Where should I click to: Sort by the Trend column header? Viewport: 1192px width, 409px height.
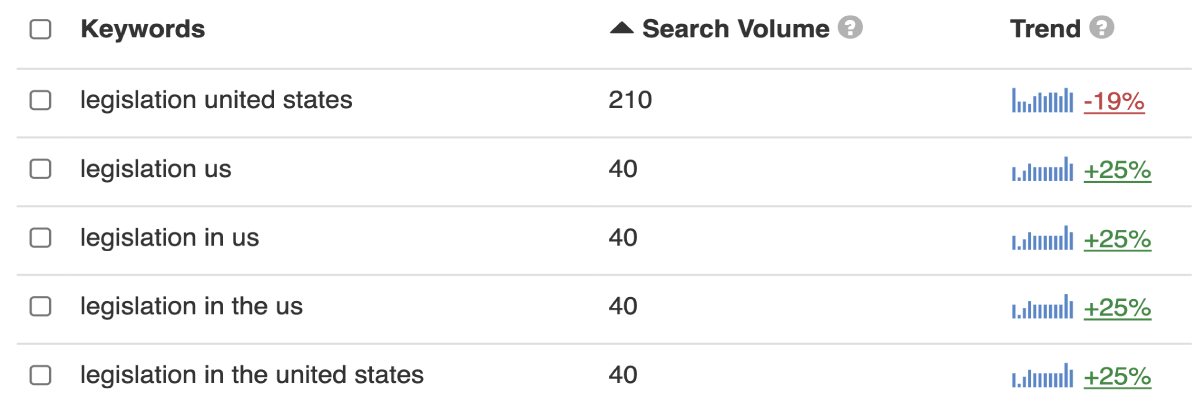pos(1045,29)
